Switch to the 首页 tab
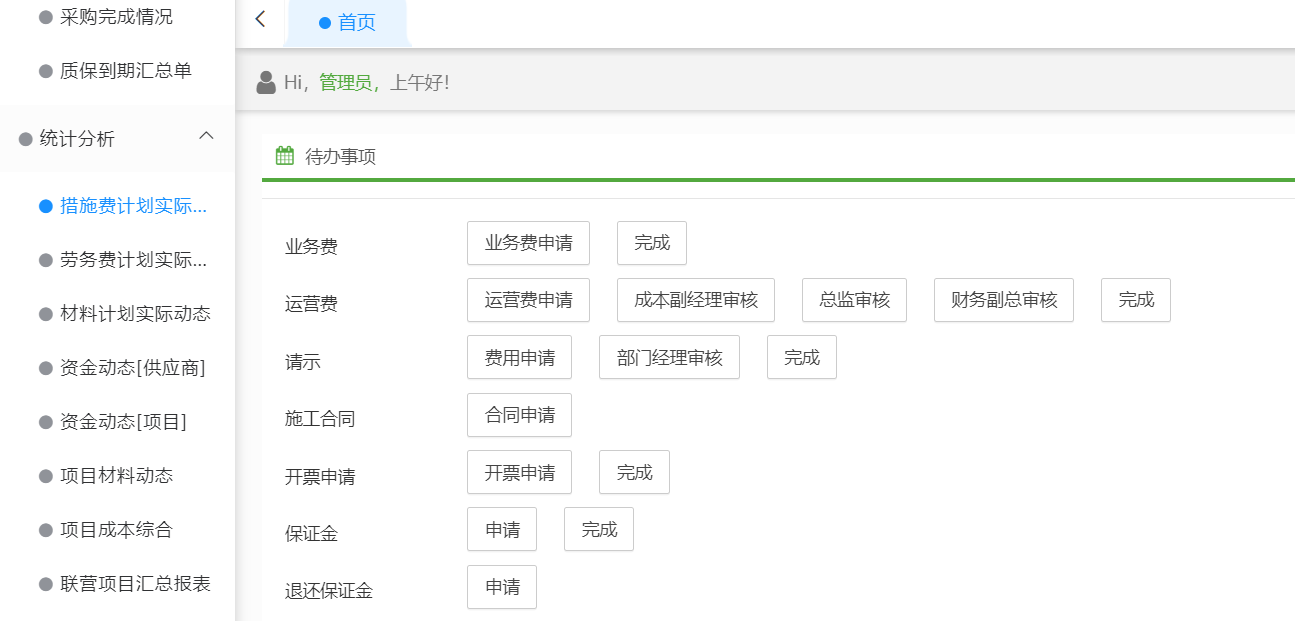The image size is (1295, 621). coord(347,23)
